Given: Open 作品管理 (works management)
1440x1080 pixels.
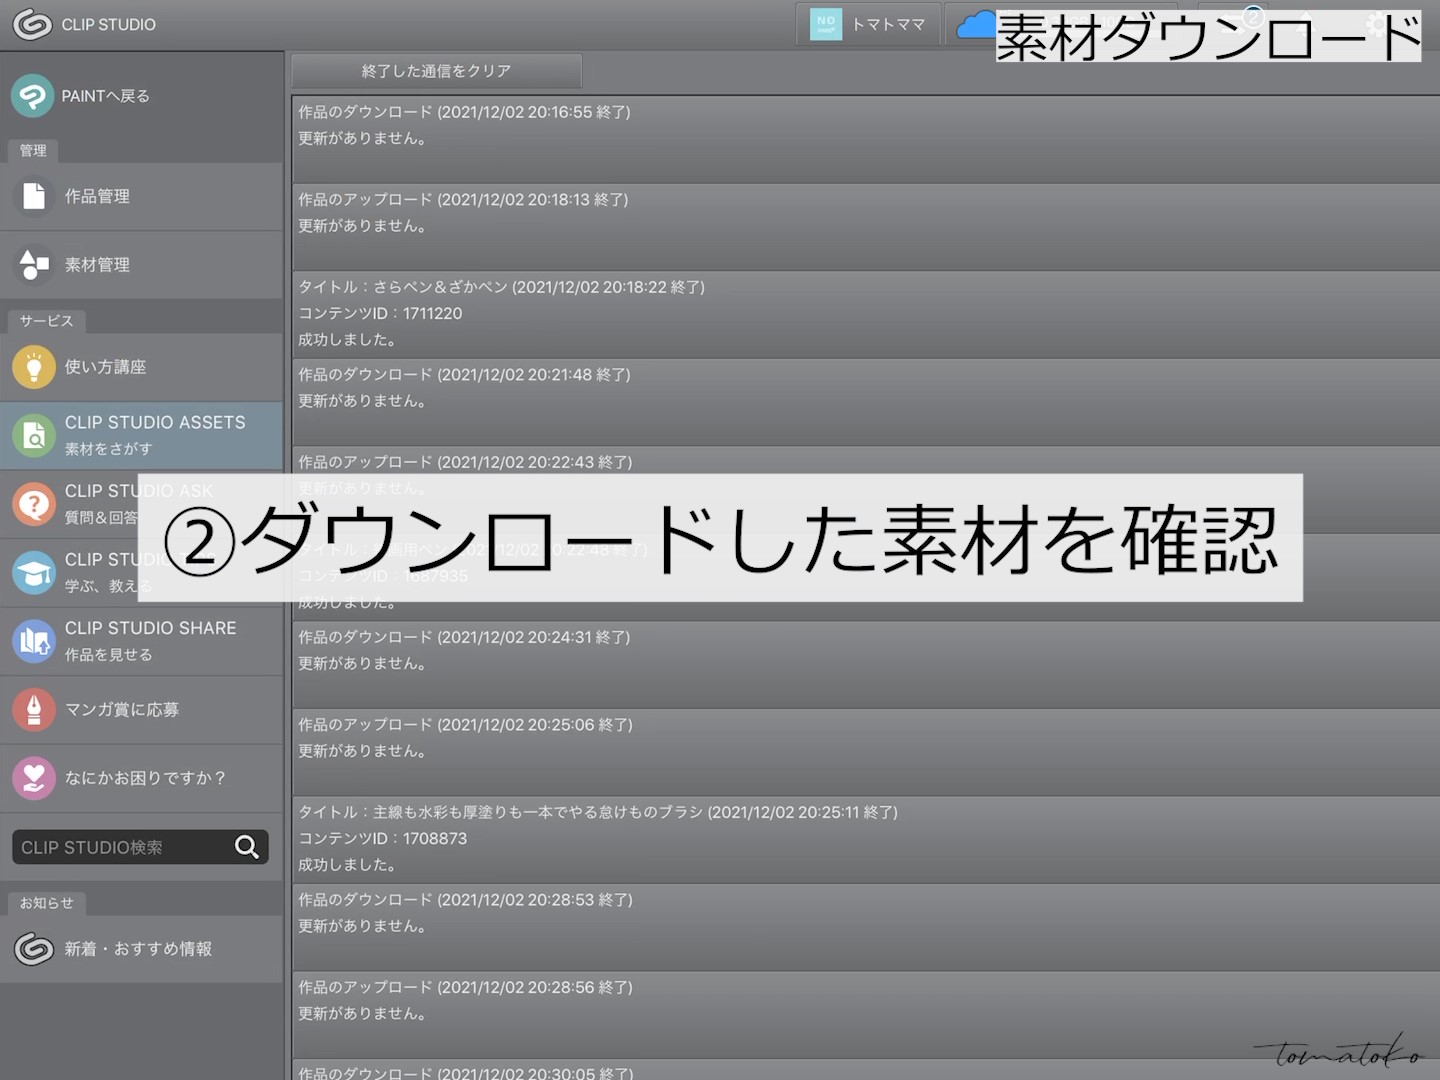Looking at the screenshot, I should (x=97, y=197).
